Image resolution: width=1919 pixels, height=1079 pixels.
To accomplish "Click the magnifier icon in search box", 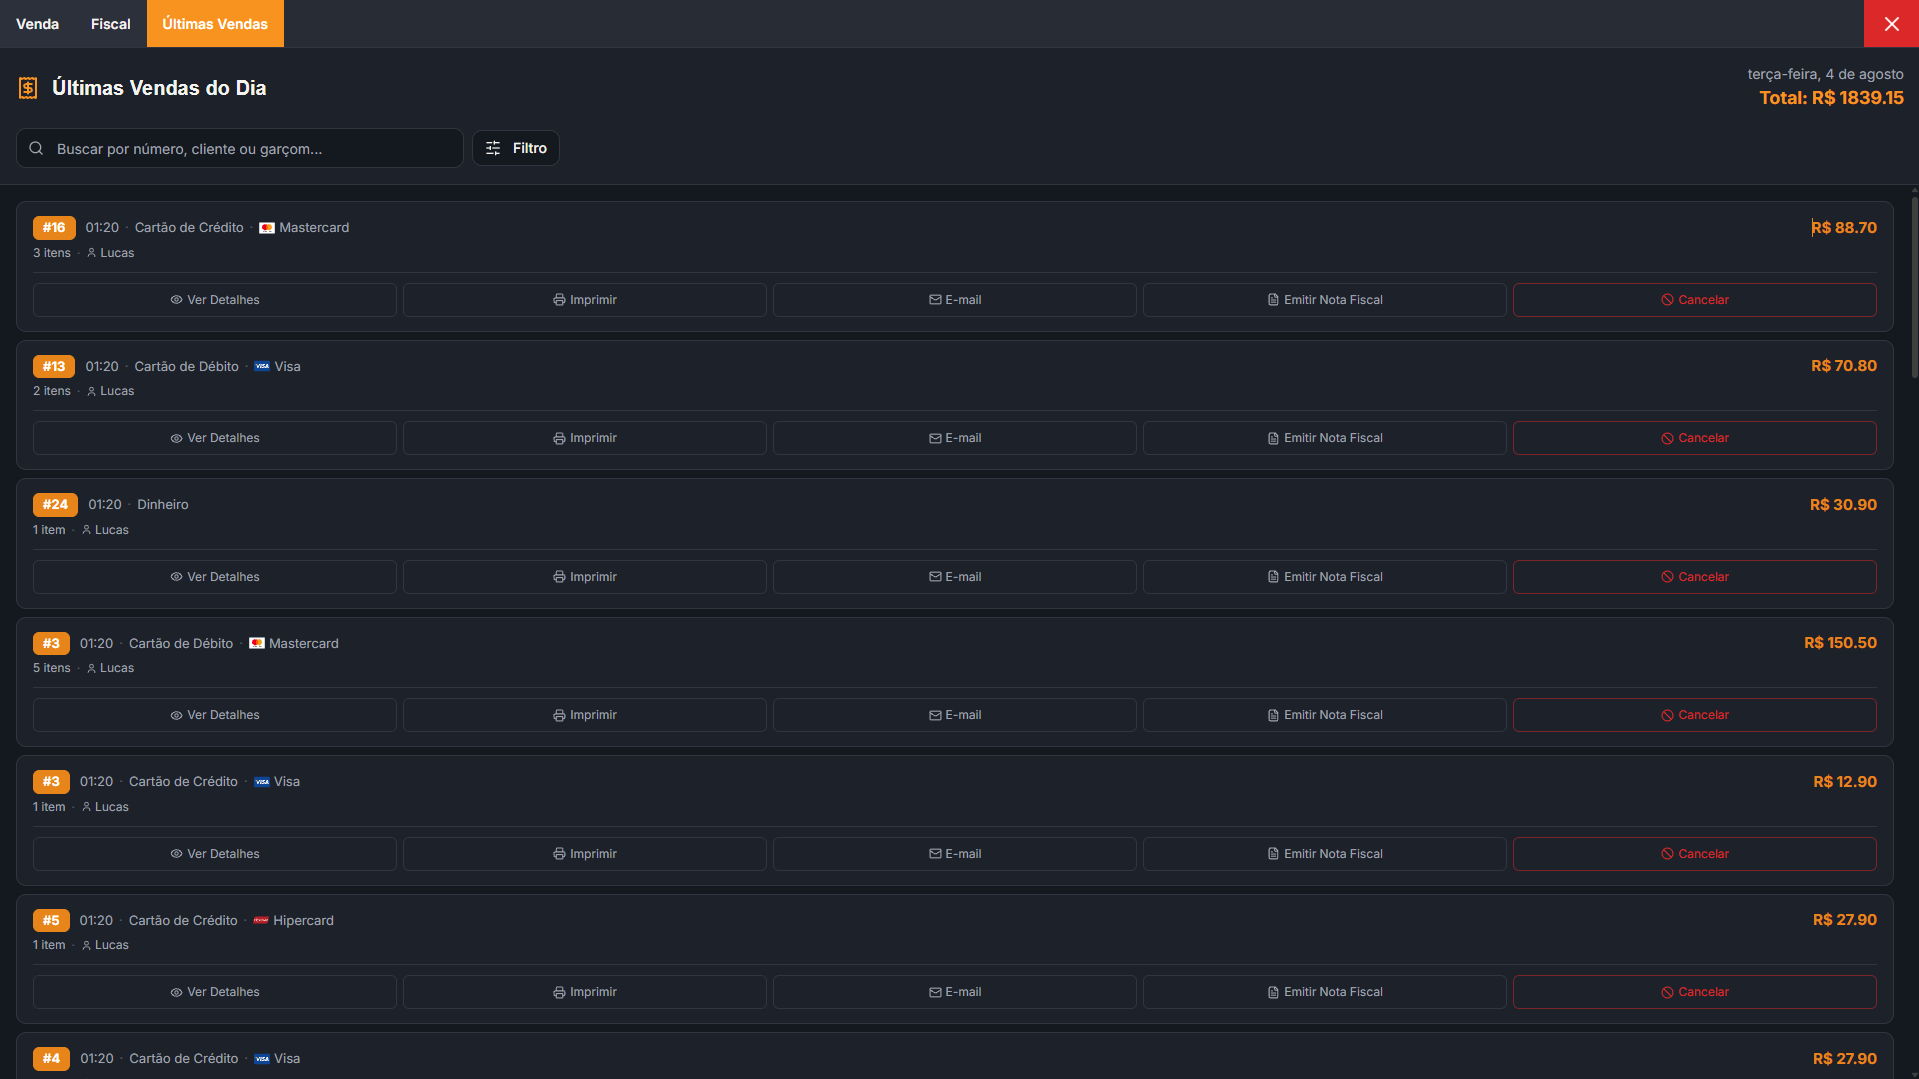I will pos(36,148).
